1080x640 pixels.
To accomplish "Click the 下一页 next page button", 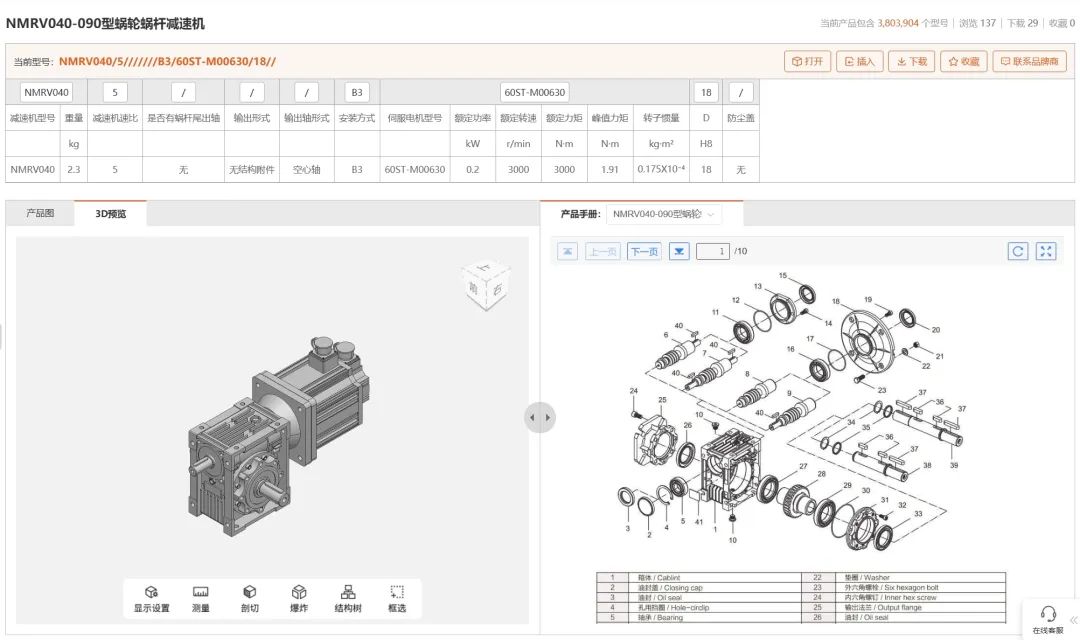I will 644,251.
